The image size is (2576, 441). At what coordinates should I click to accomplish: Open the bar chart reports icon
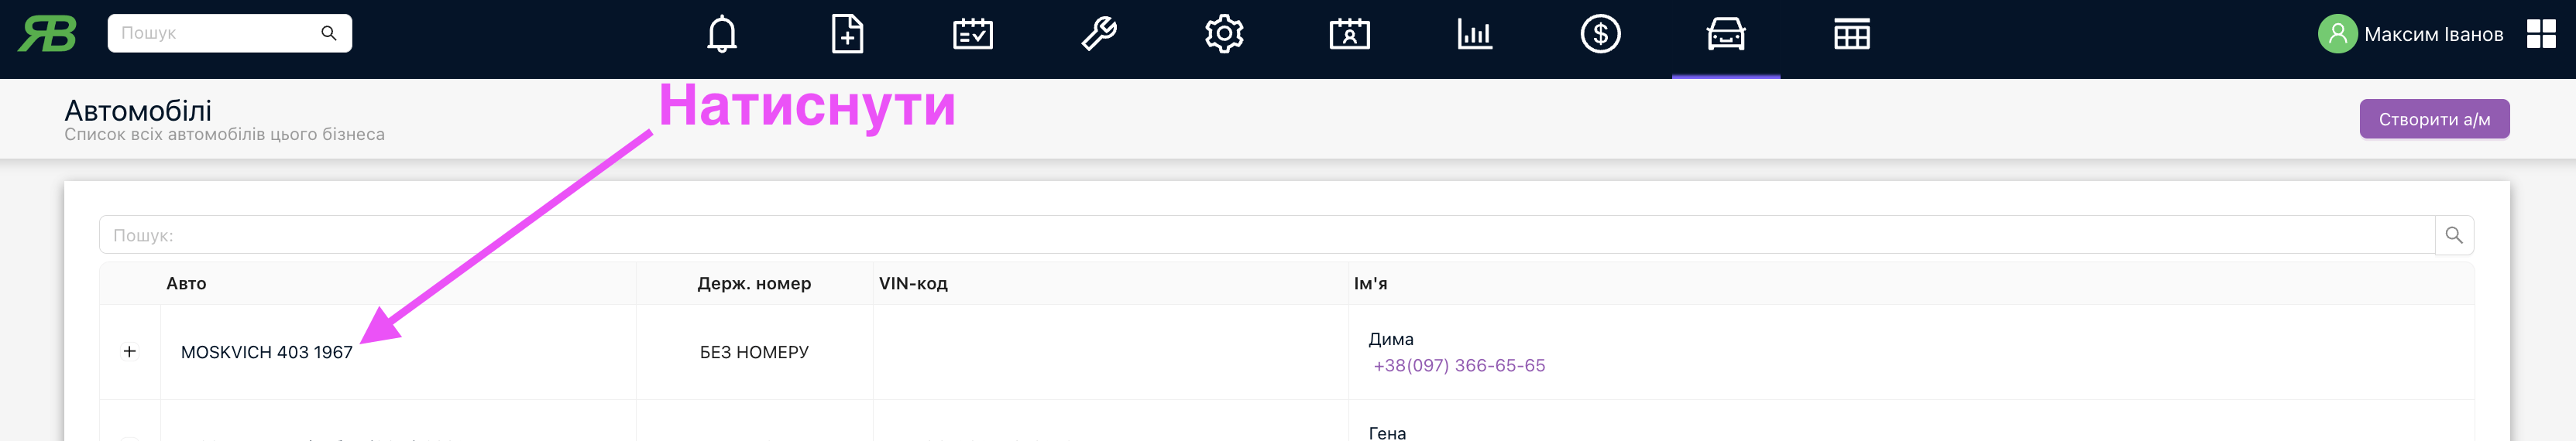[1475, 35]
